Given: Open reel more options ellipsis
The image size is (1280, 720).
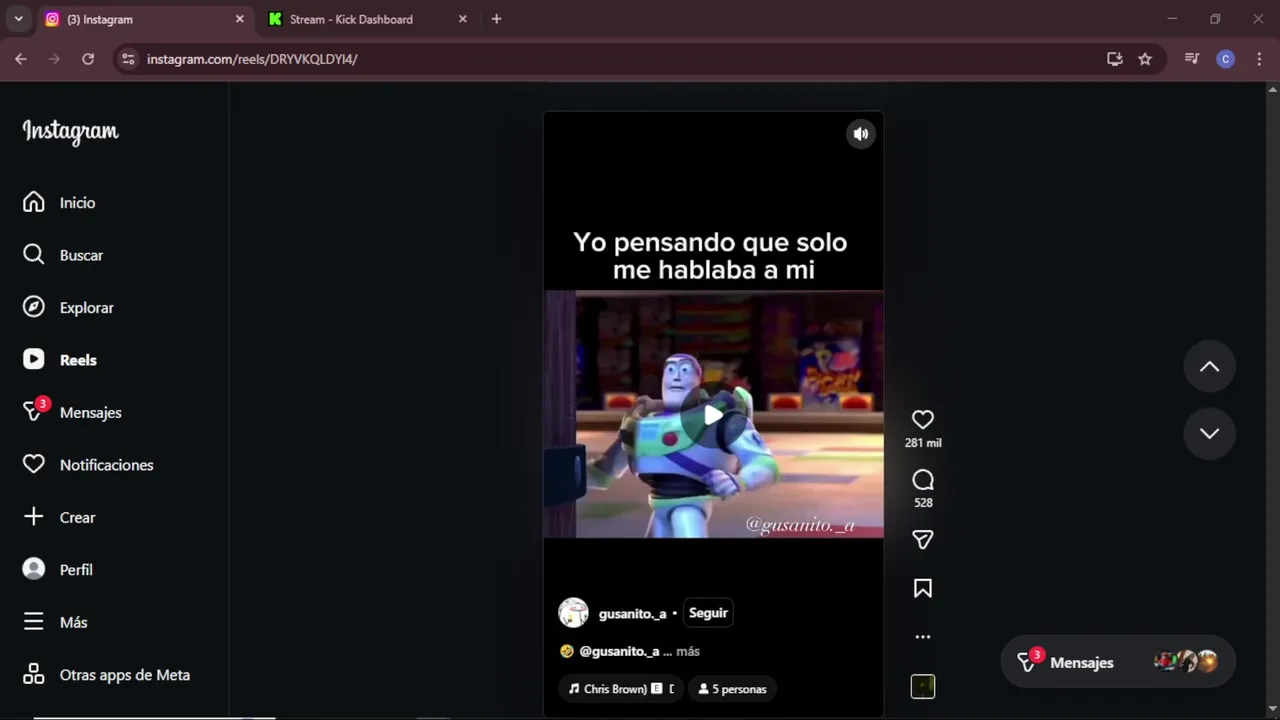Looking at the screenshot, I should point(923,637).
